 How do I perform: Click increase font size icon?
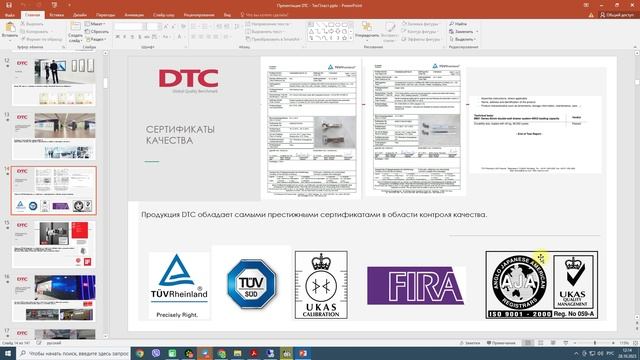(166, 27)
